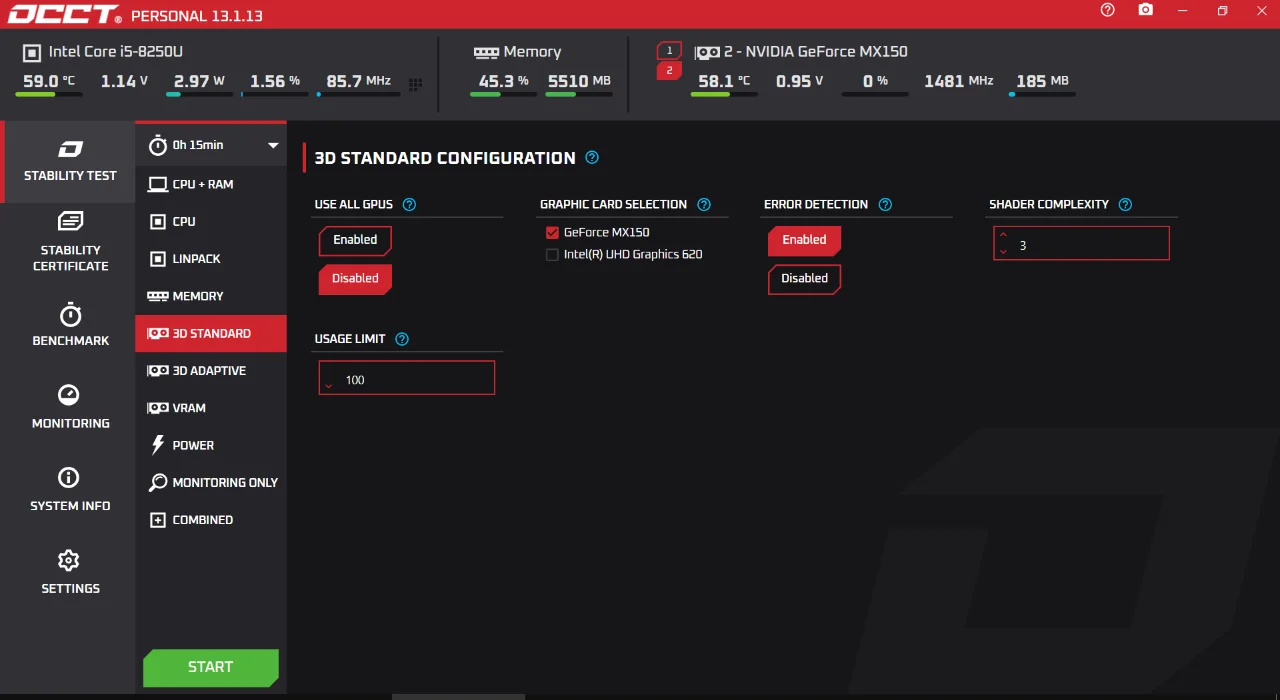Increase shader complexity with up arrow
Screen dimensions: 1280x700
pos(1003,236)
